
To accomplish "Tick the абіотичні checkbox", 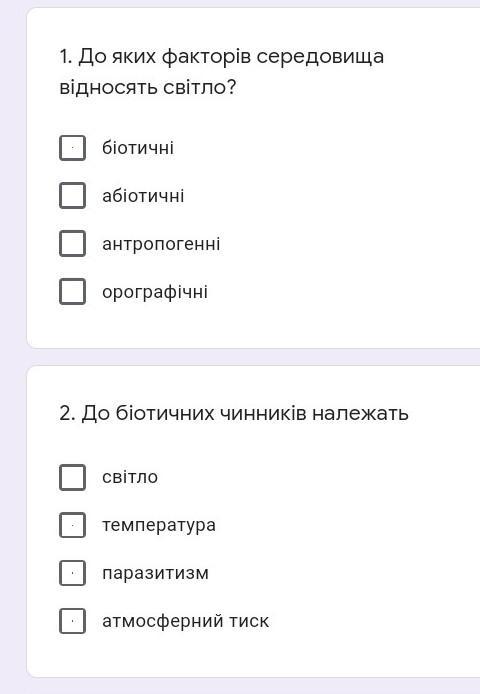I will coord(72,196).
